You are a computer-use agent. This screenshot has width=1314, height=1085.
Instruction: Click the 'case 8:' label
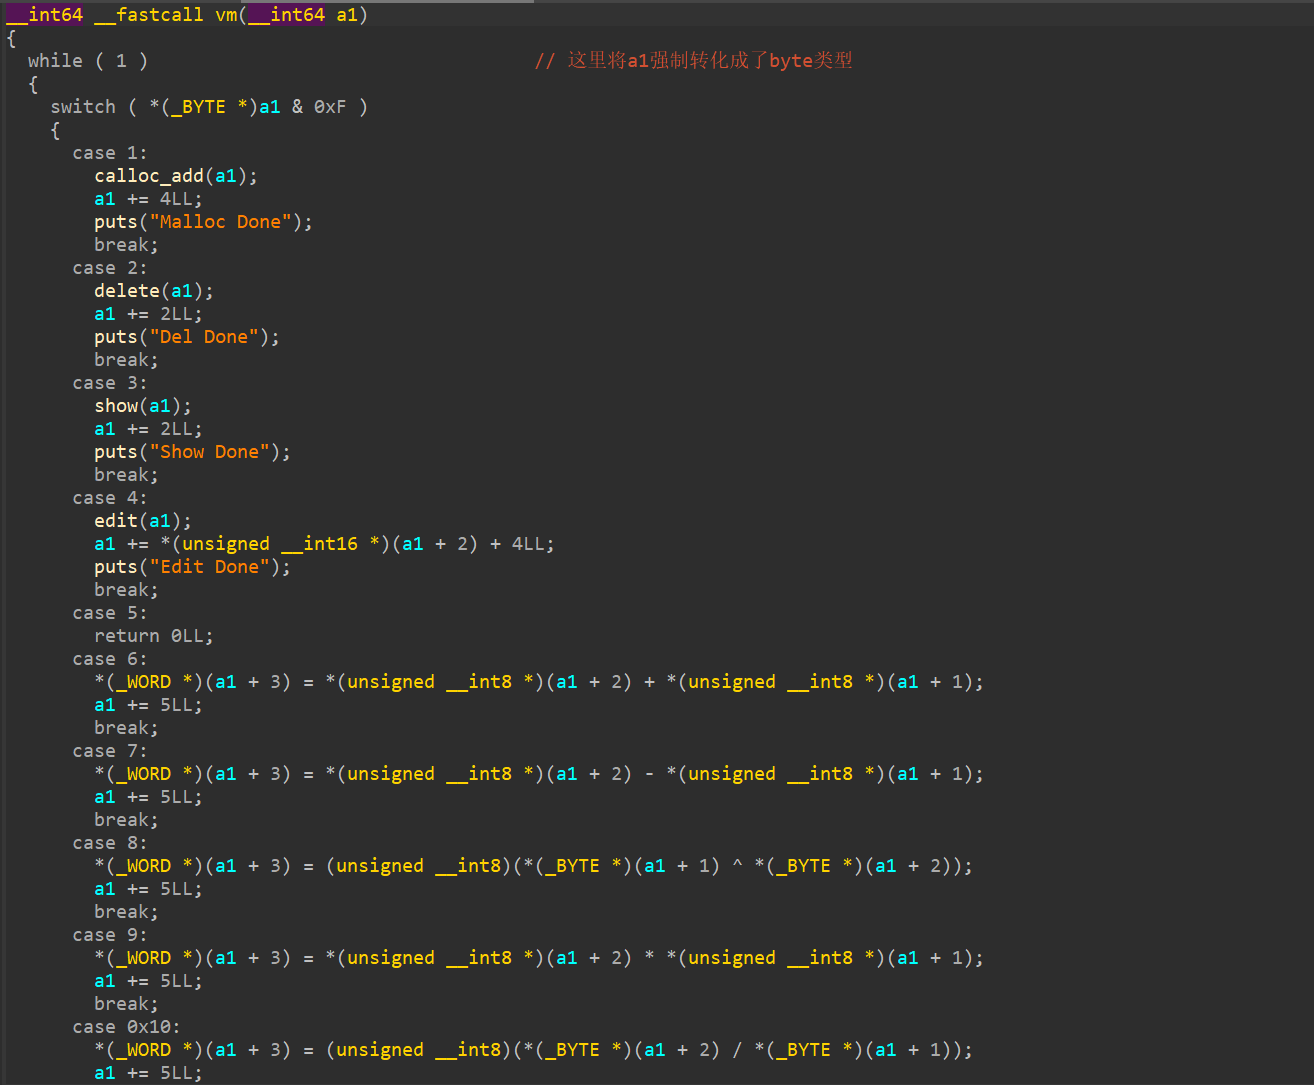click(110, 843)
